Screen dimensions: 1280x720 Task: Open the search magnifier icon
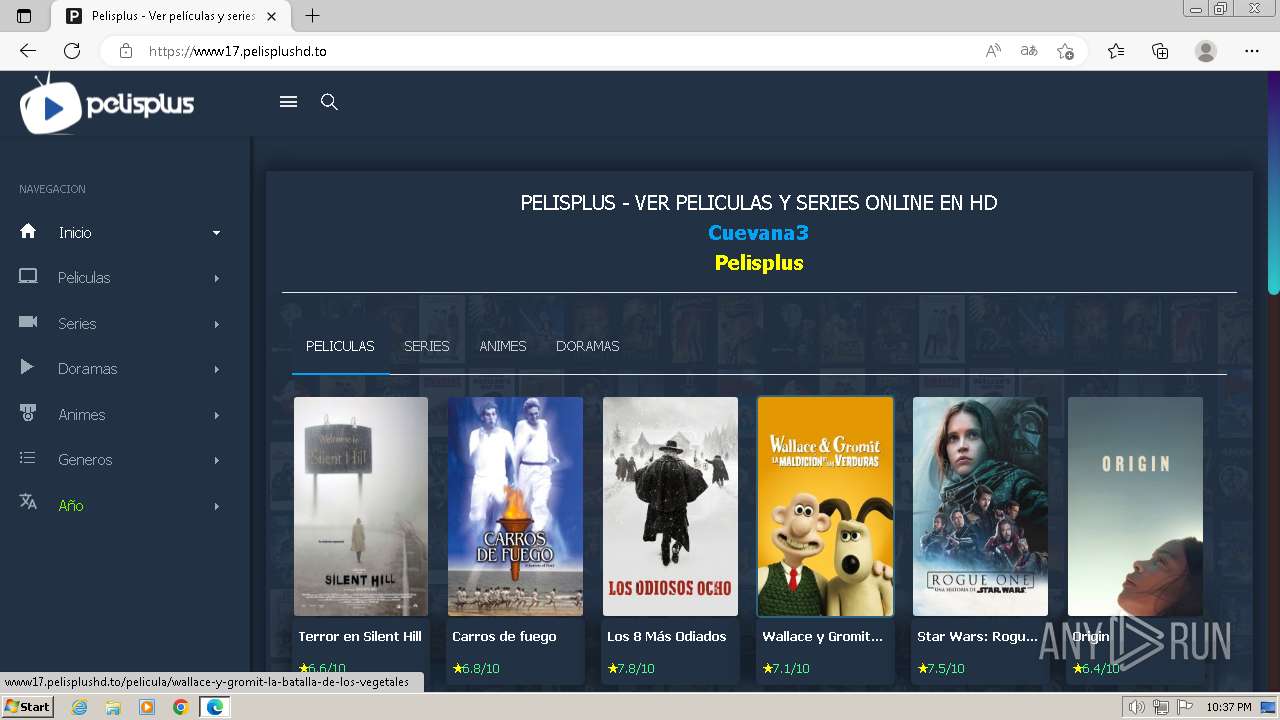(x=329, y=102)
